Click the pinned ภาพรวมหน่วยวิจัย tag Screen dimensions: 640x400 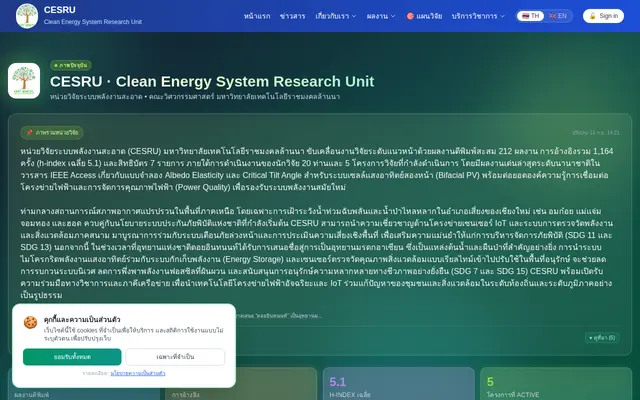click(52, 133)
